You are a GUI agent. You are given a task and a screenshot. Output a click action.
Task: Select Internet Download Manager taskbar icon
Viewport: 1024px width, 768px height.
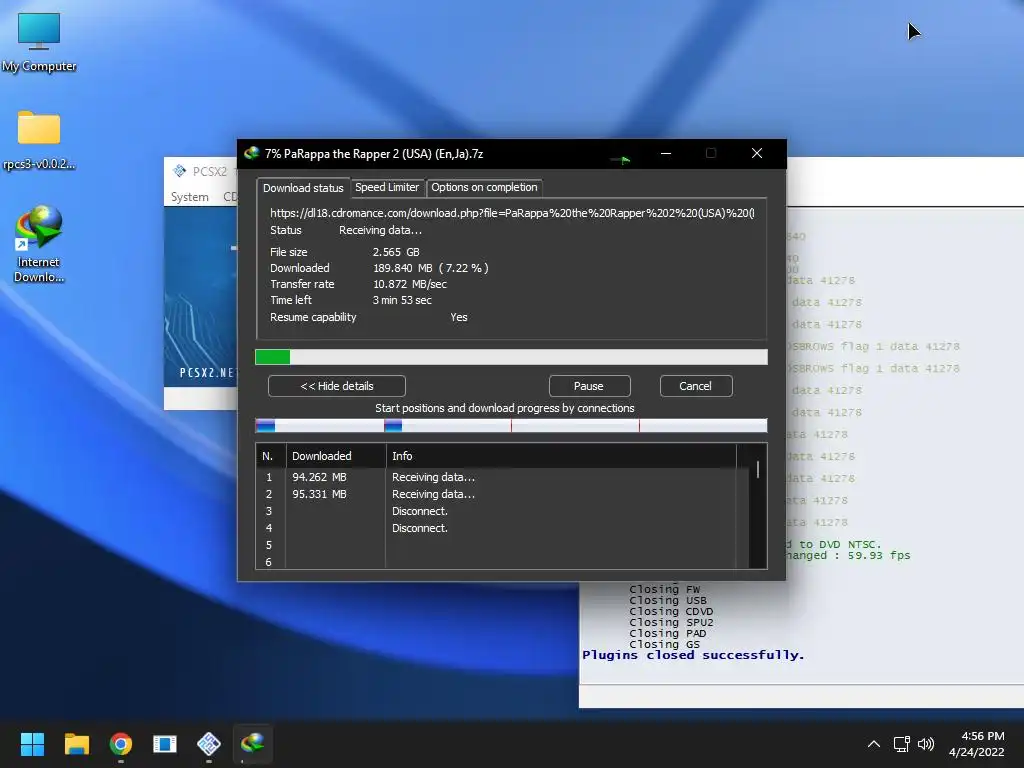click(x=253, y=744)
